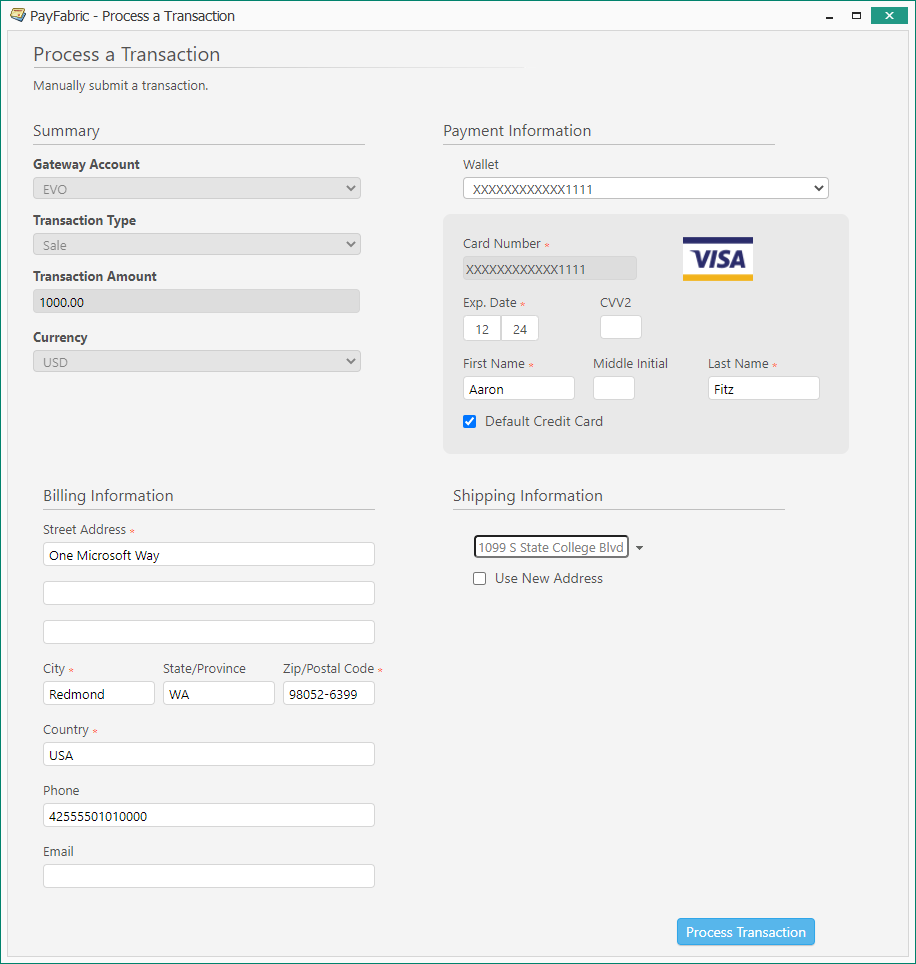Click the PayFabric app icon in title bar

coord(17,15)
